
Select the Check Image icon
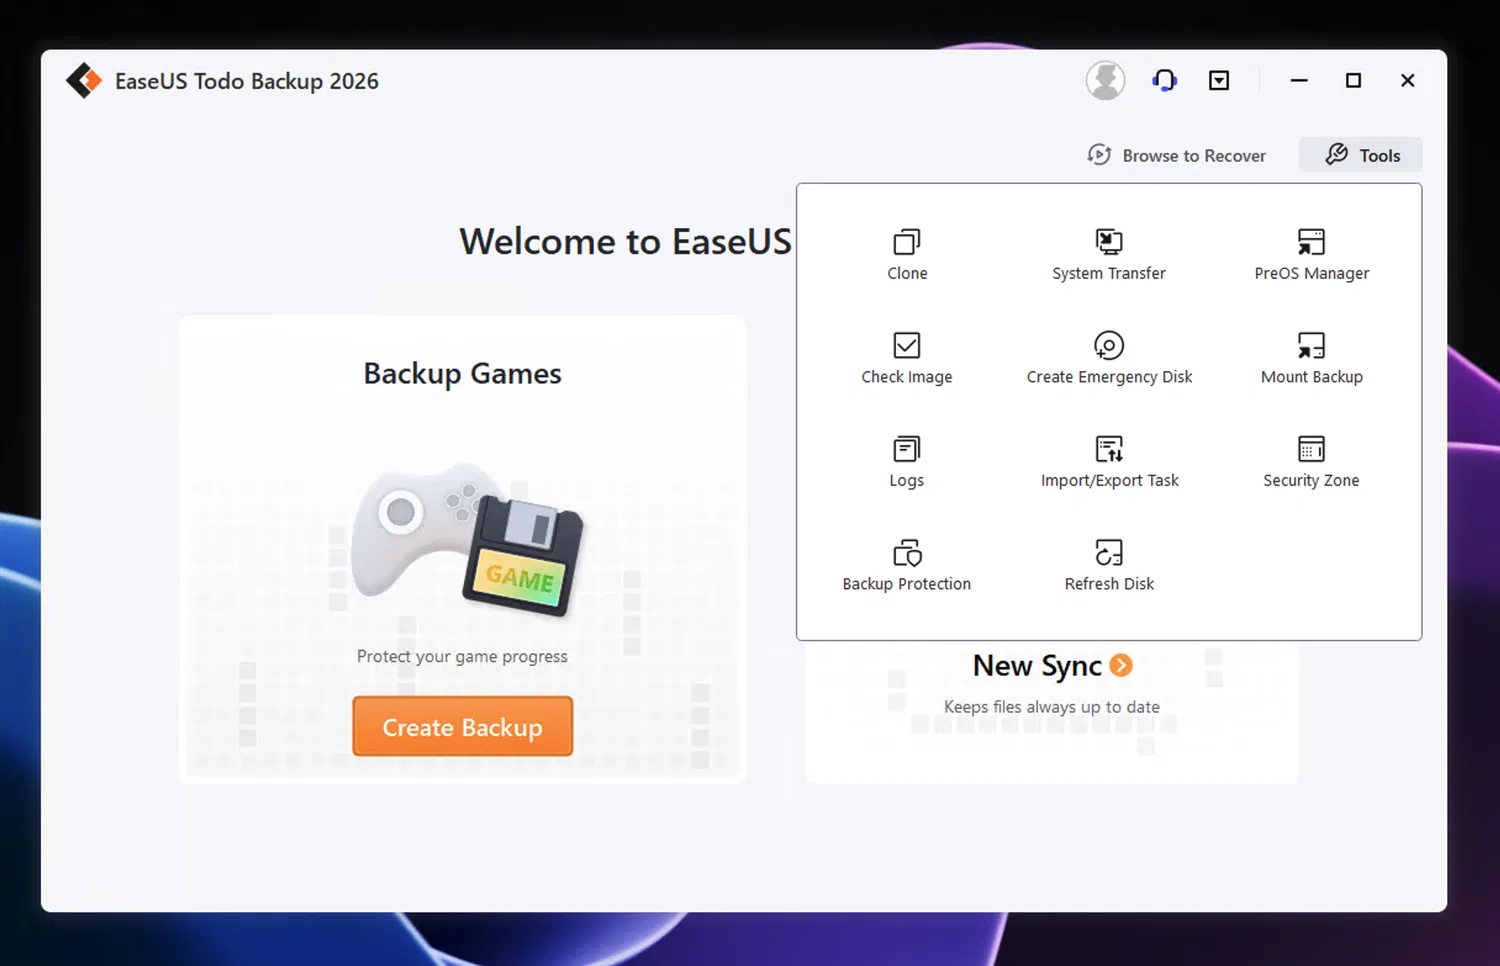pyautogui.click(x=907, y=345)
